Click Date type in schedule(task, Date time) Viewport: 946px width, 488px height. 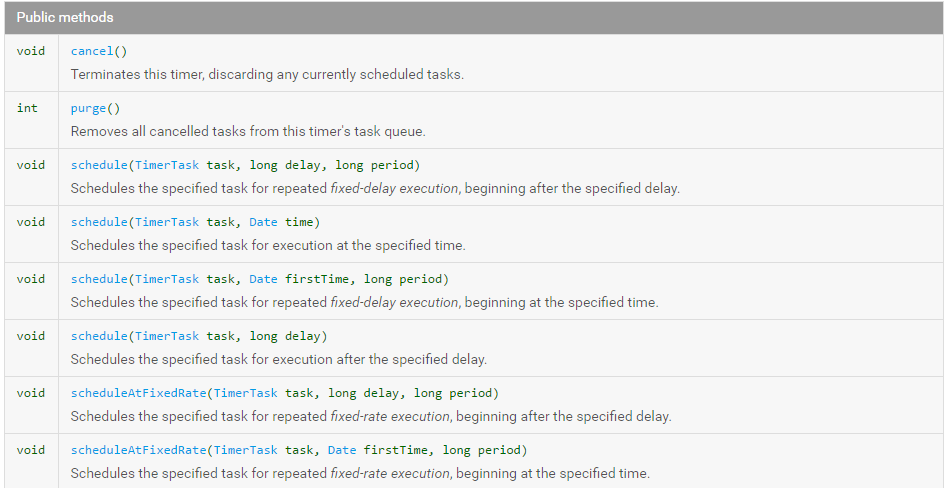263,222
